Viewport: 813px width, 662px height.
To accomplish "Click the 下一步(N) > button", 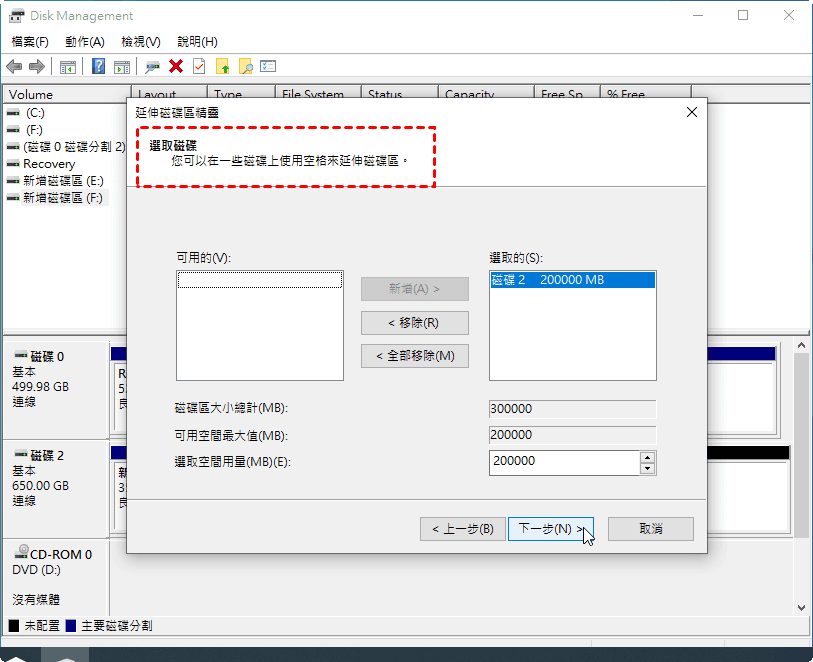I will point(550,529).
